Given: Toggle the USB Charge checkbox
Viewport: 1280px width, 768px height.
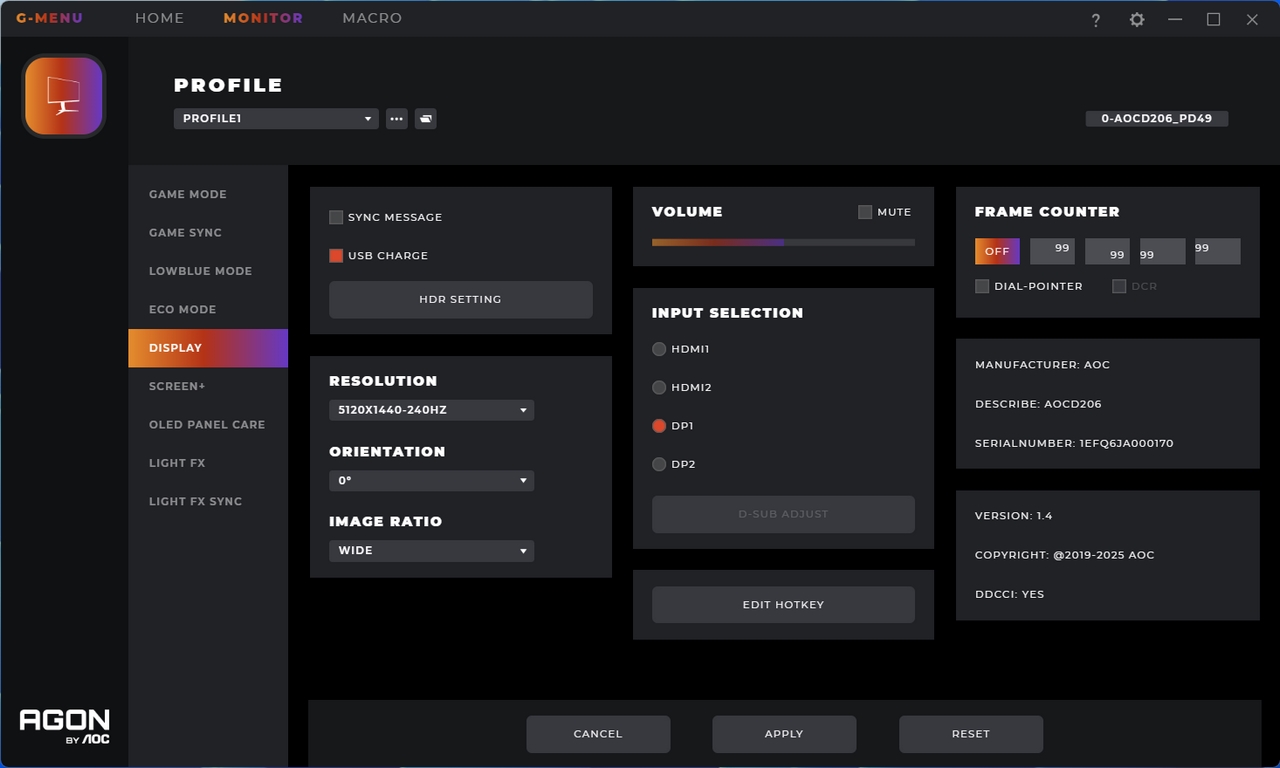Looking at the screenshot, I should 336,256.
